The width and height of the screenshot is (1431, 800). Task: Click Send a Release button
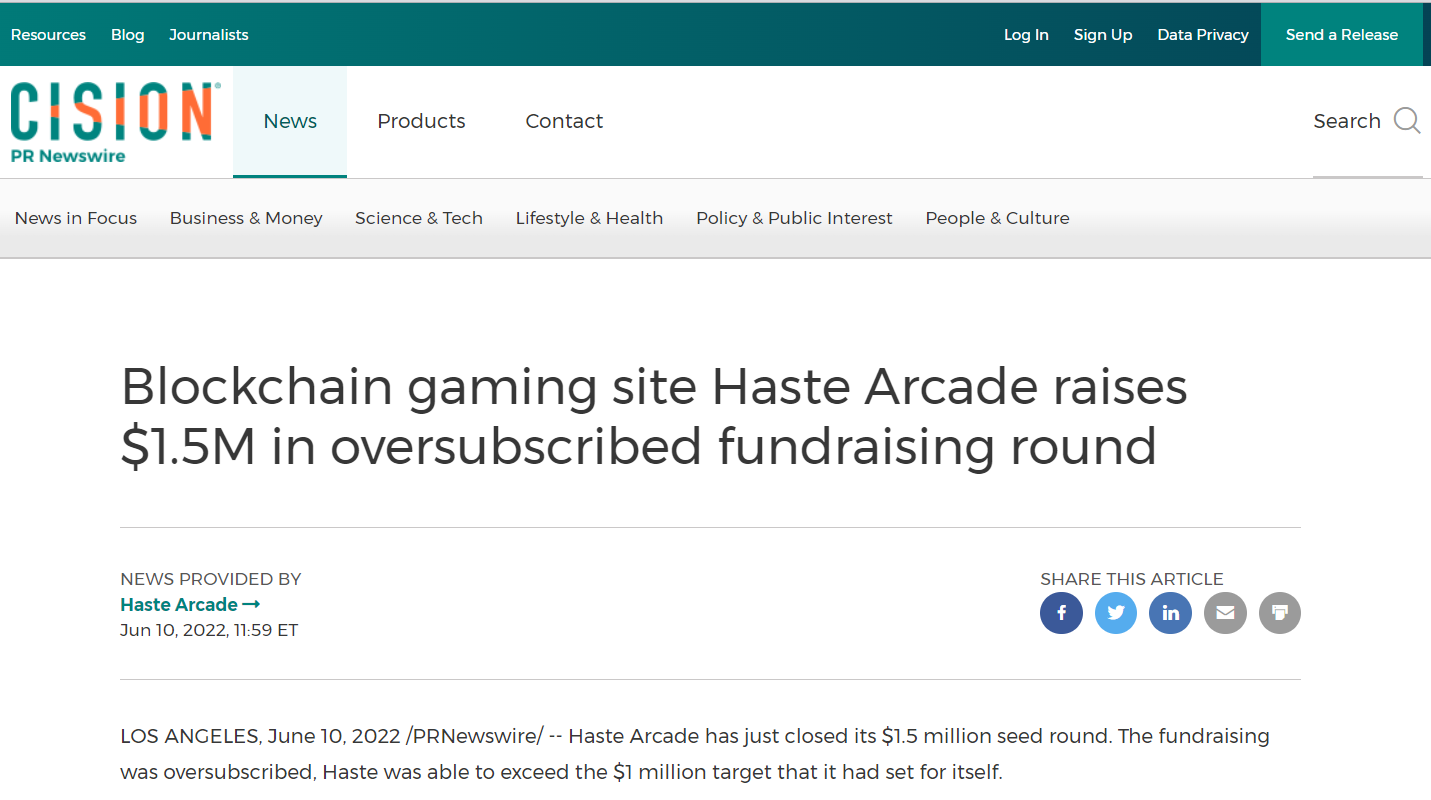click(1342, 34)
